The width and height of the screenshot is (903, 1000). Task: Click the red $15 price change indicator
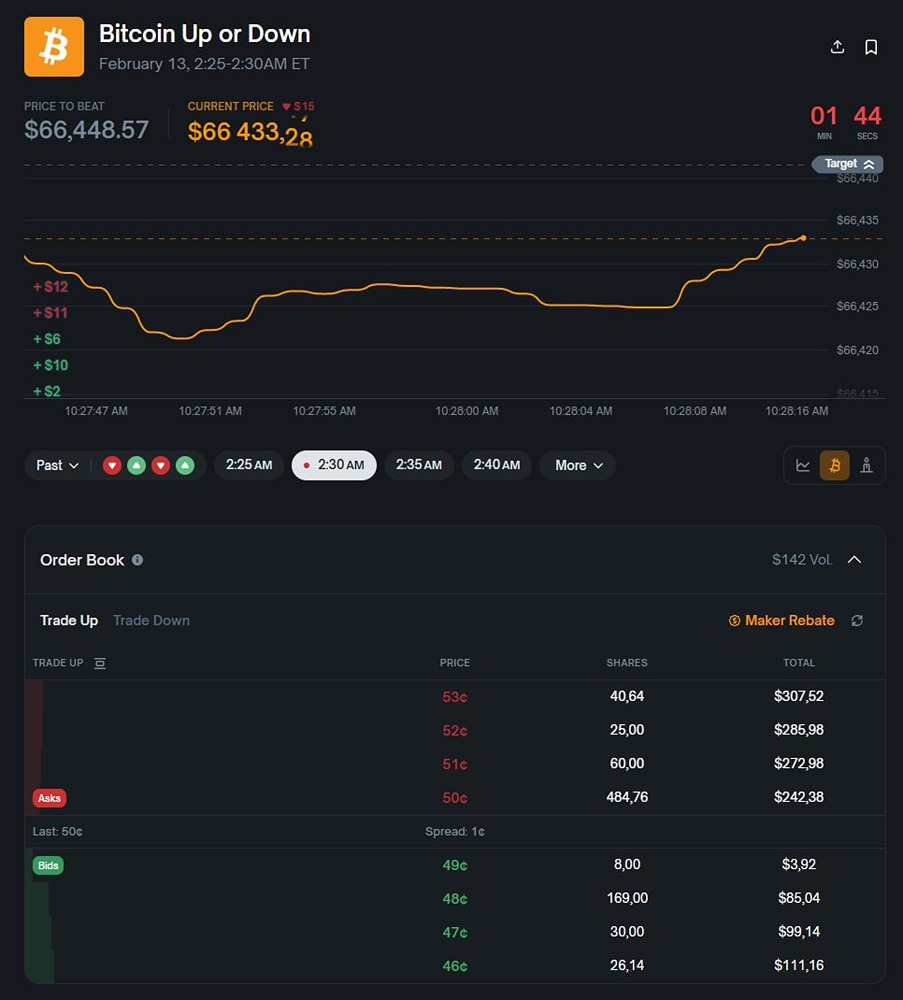click(298, 107)
